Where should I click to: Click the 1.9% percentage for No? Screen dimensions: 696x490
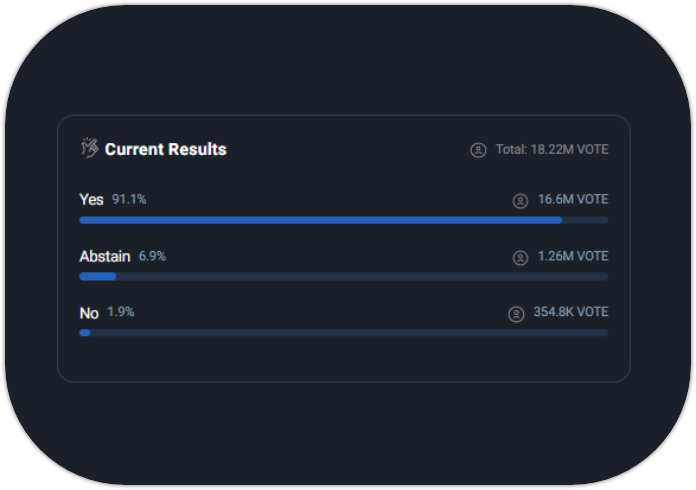click(x=121, y=313)
